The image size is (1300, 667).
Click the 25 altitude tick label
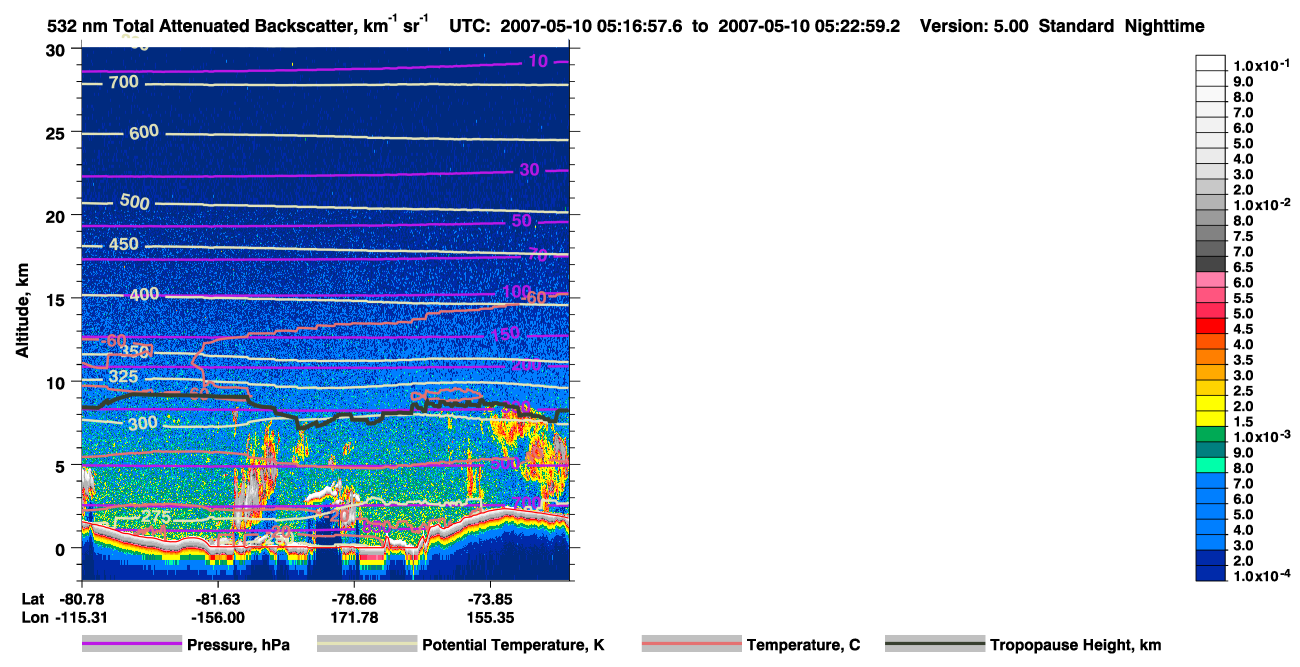pyautogui.click(x=58, y=133)
